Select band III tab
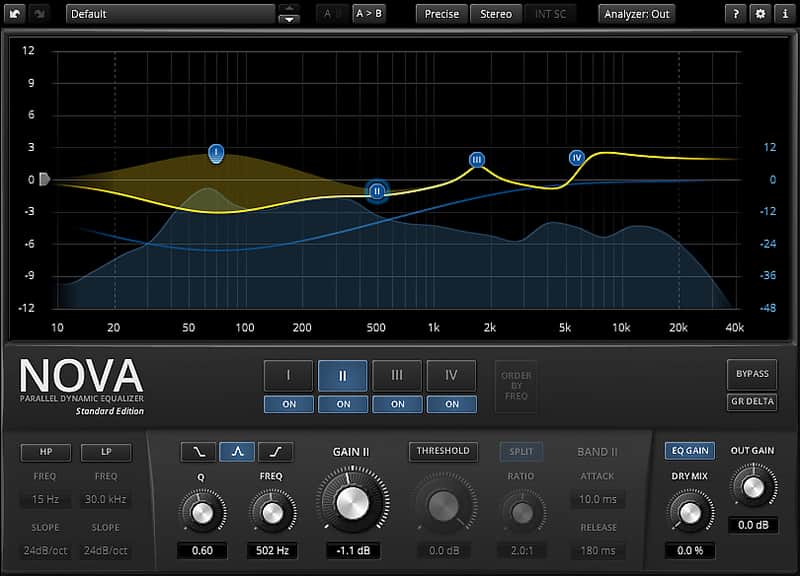Image resolution: width=800 pixels, height=576 pixels. [397, 375]
